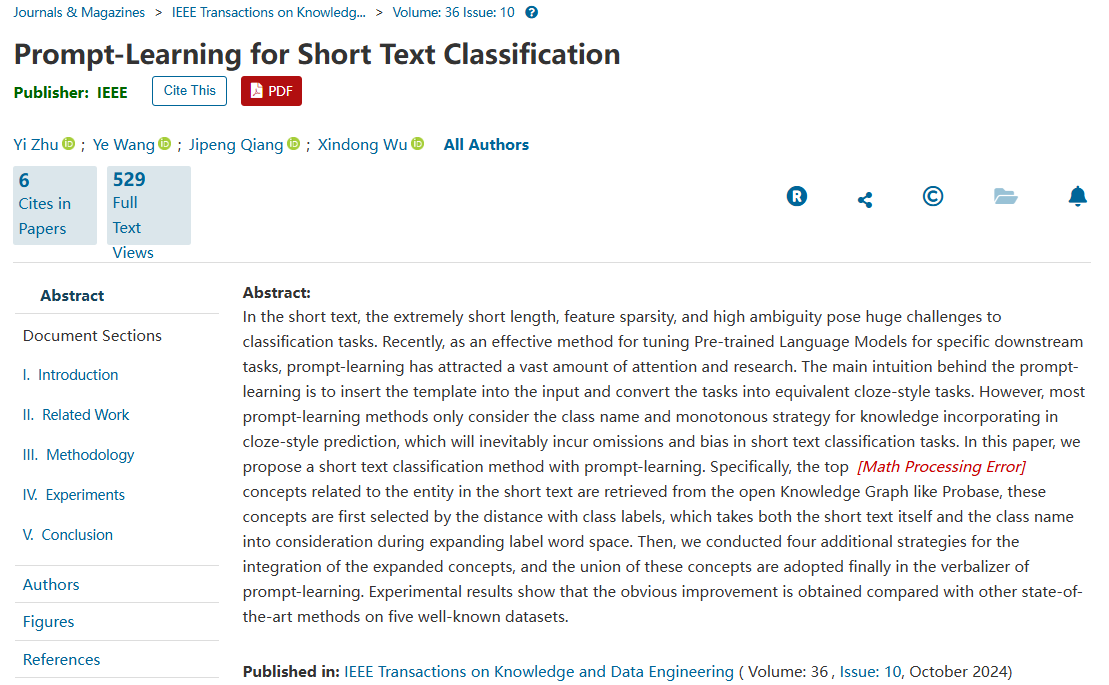Image resolution: width=1109 pixels, height=685 pixels.
Task: Expand the All Authors list
Action: [486, 145]
